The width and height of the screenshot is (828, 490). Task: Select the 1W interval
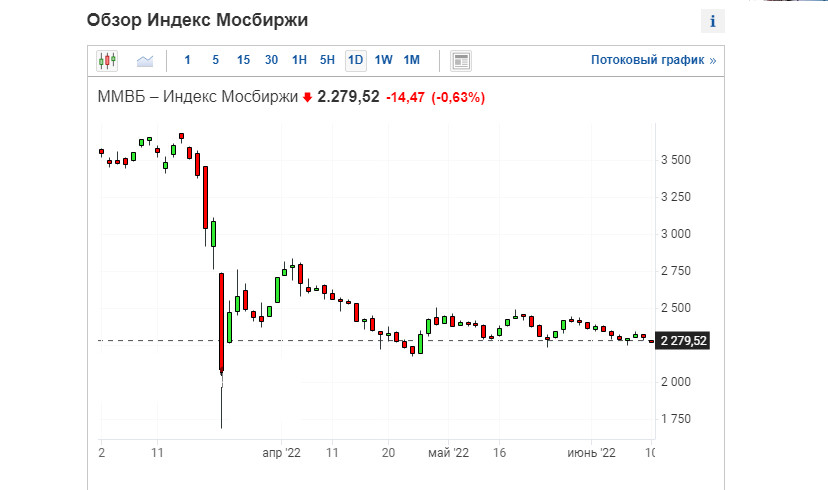click(x=383, y=60)
